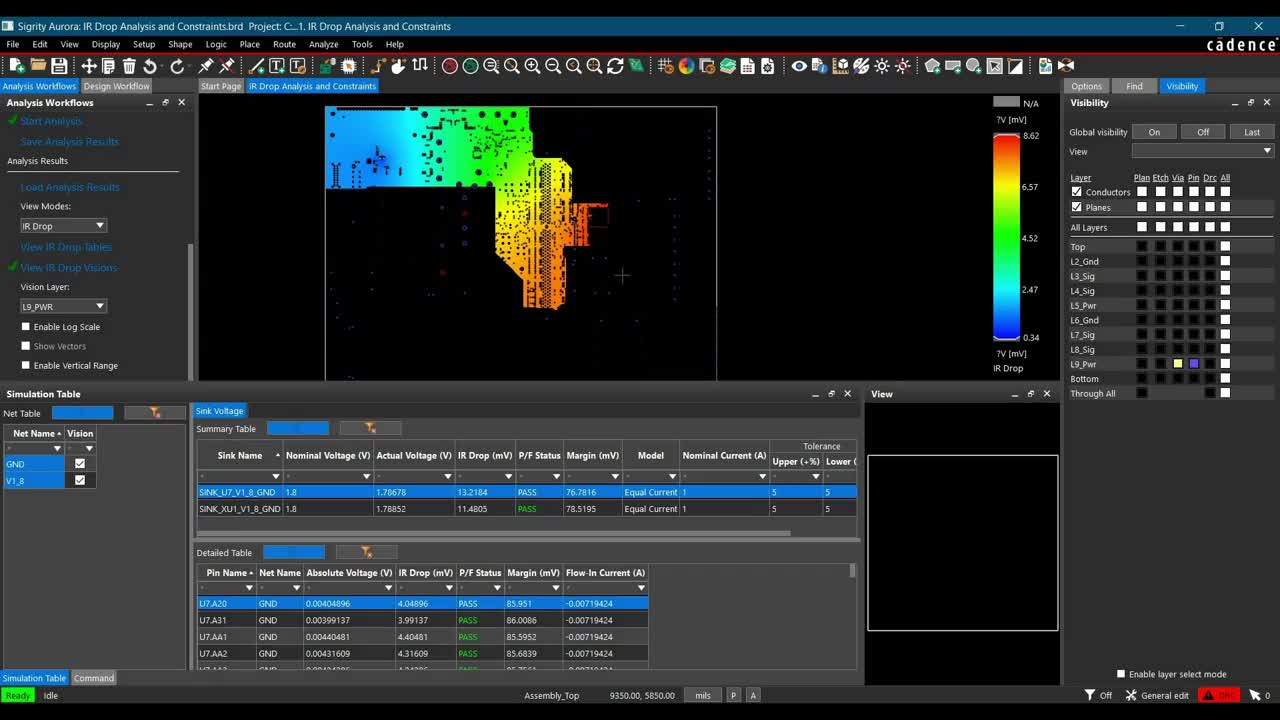Enable the Log Scale checkbox
Viewport: 1280px width, 720px height.
[x=26, y=327]
